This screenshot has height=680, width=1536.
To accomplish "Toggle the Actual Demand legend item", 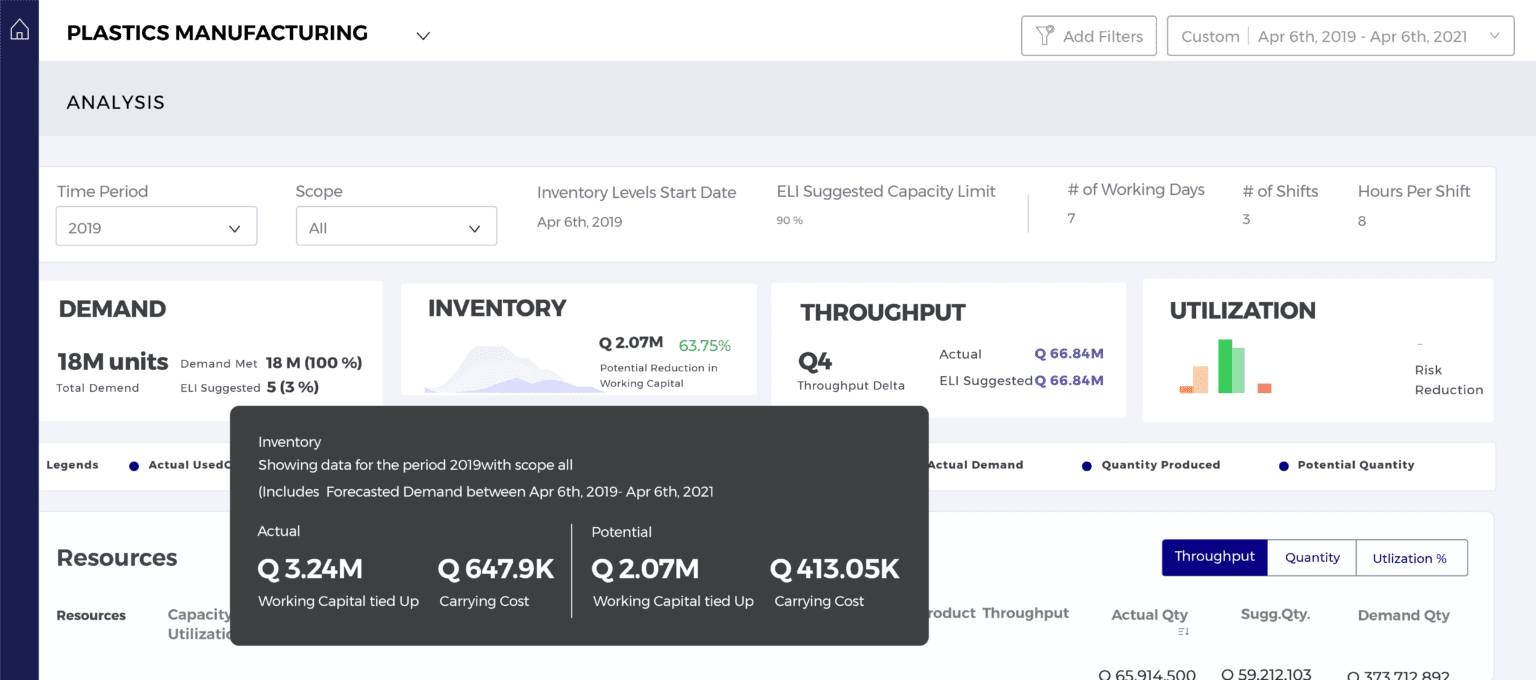I will click(x=976, y=465).
